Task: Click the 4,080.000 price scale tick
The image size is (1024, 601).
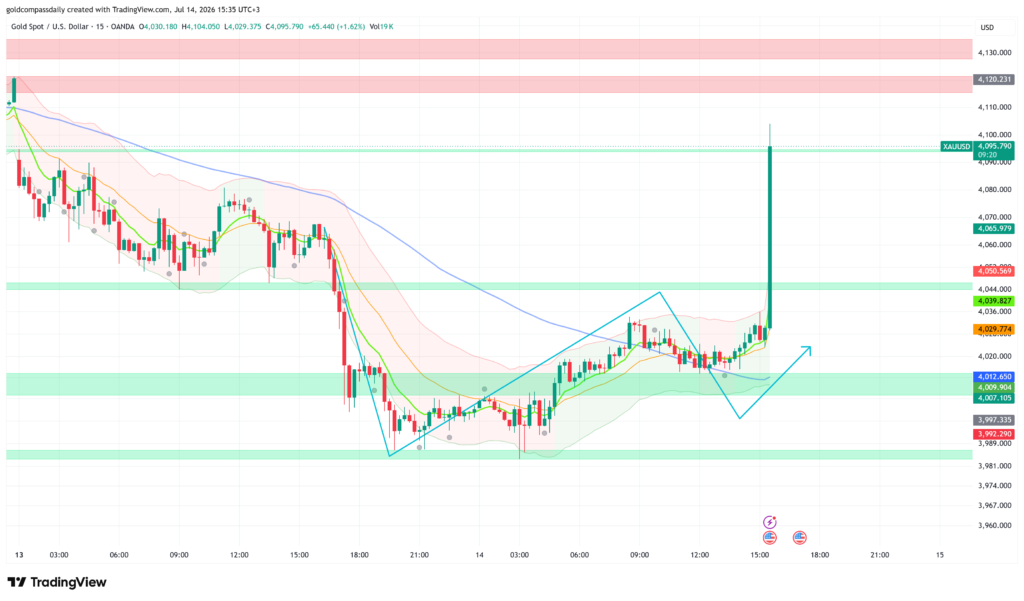Action: click(995, 190)
